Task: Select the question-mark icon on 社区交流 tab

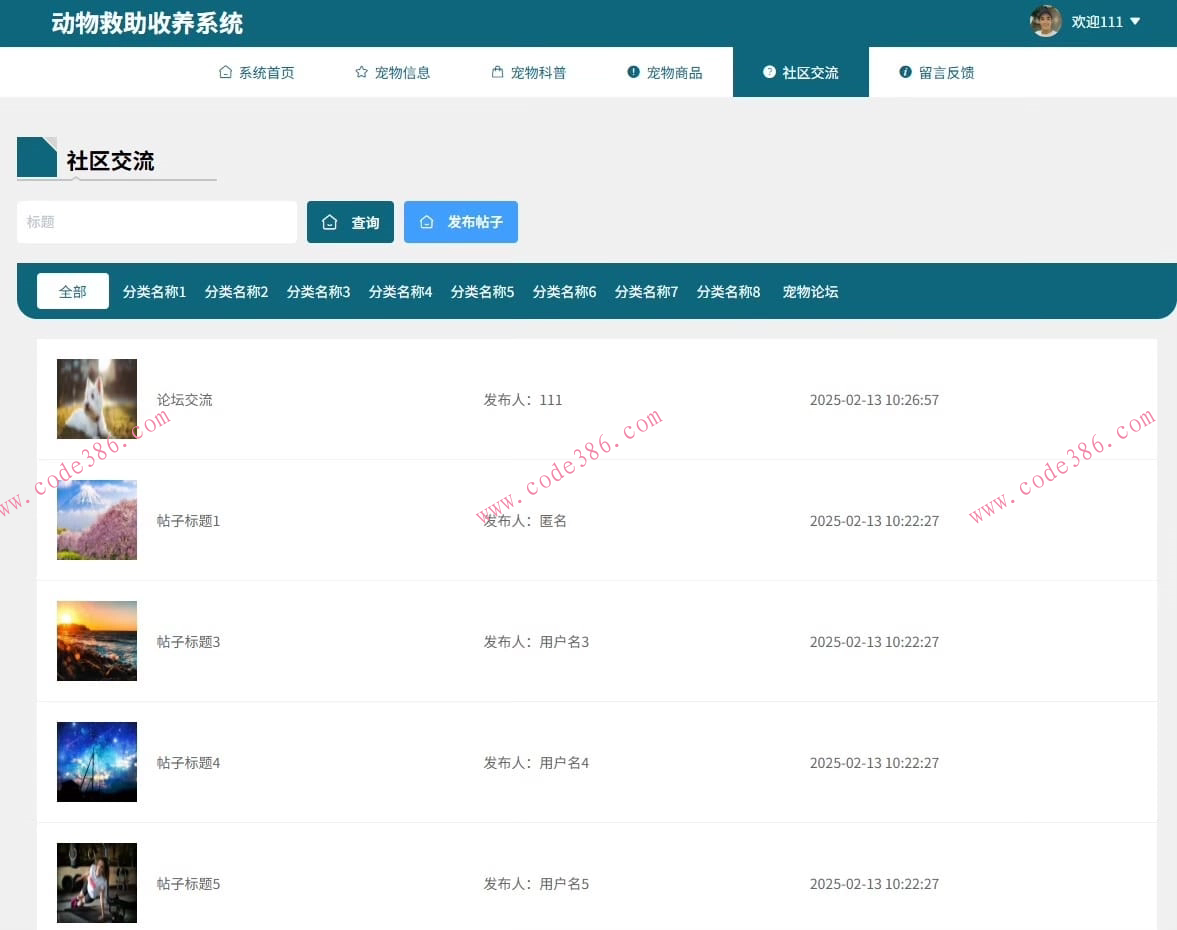Action: pyautogui.click(x=768, y=71)
